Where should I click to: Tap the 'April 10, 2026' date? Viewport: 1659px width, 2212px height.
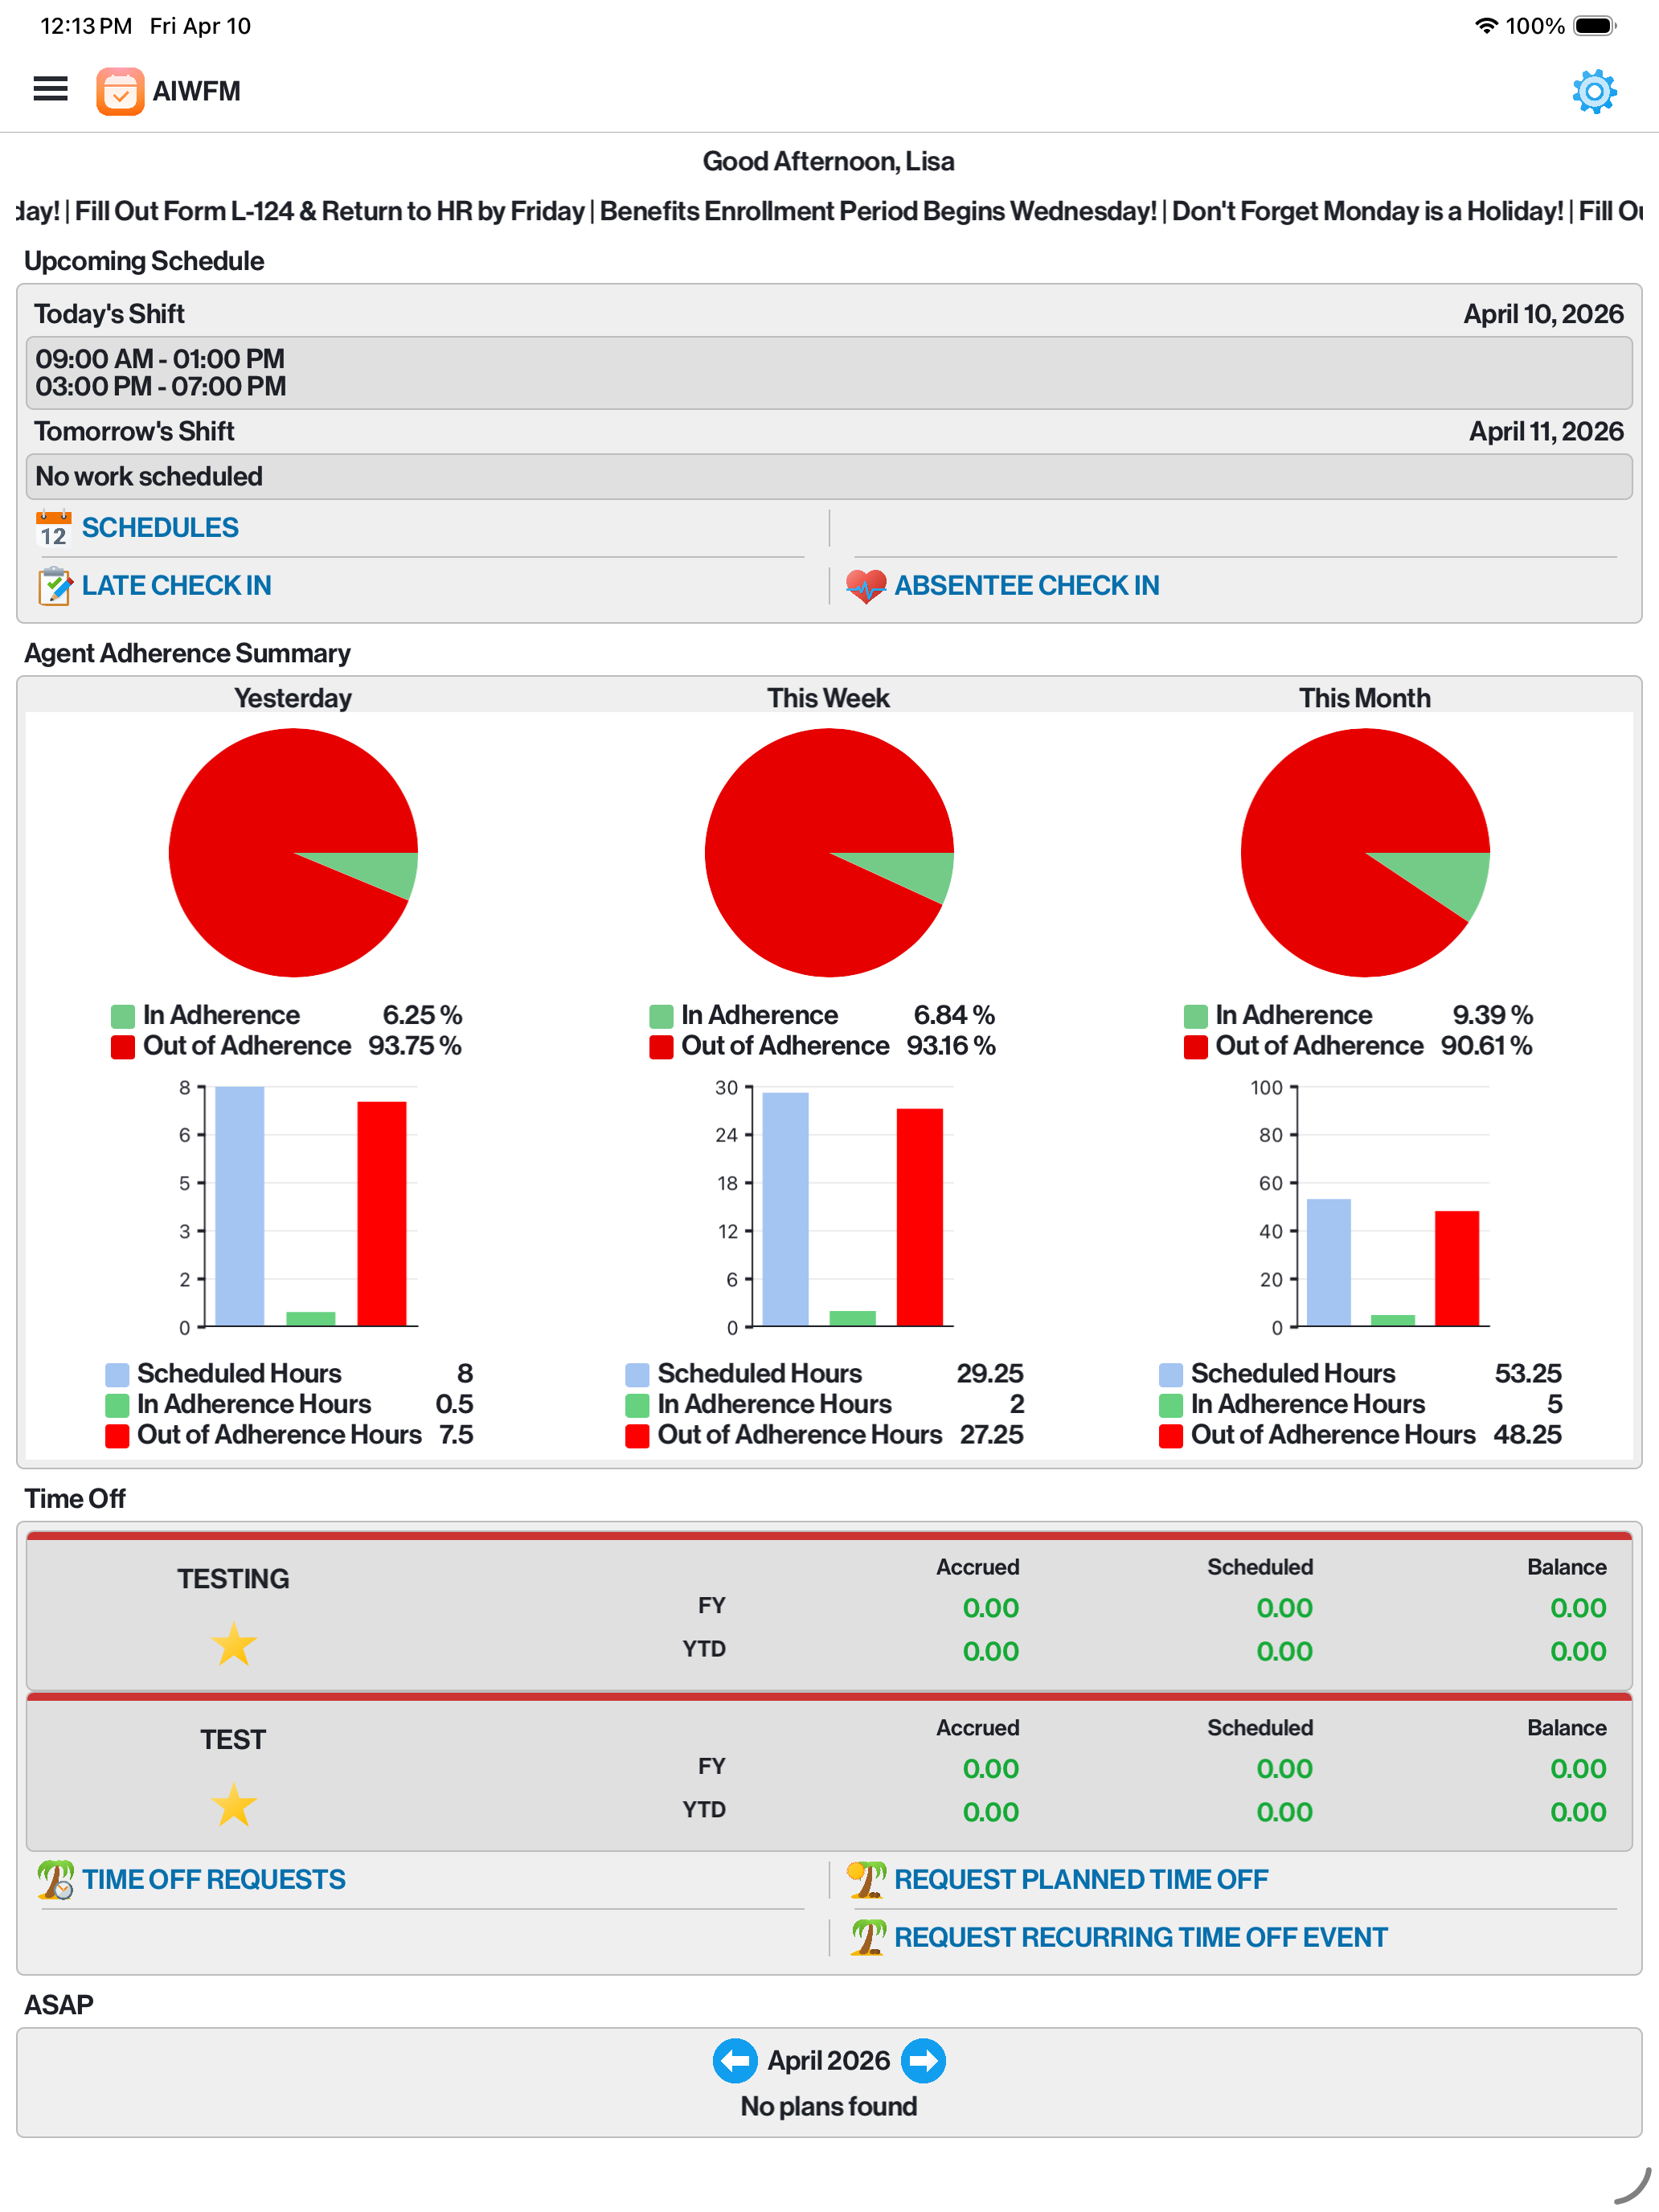pos(1543,314)
